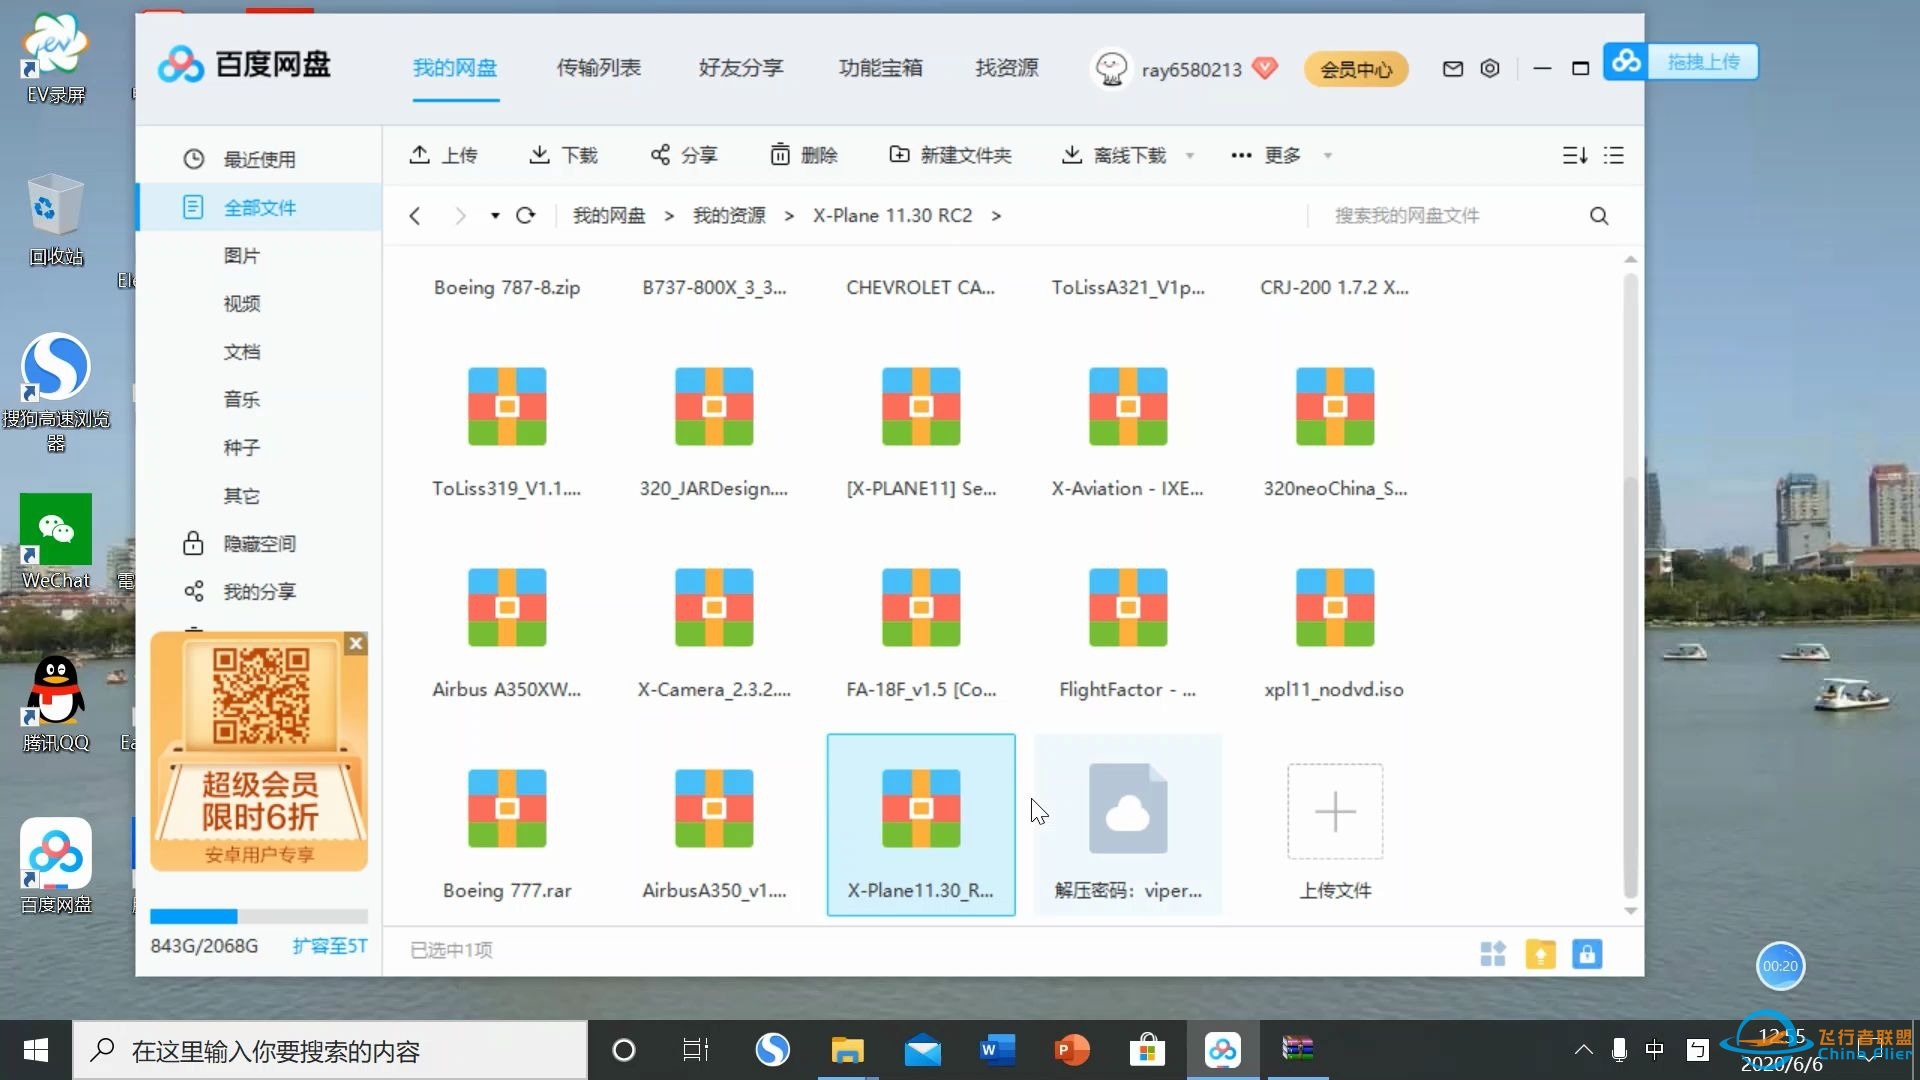1920x1080 pixels.
Task: Open the 功能宝箱 tab
Action: (x=880, y=68)
